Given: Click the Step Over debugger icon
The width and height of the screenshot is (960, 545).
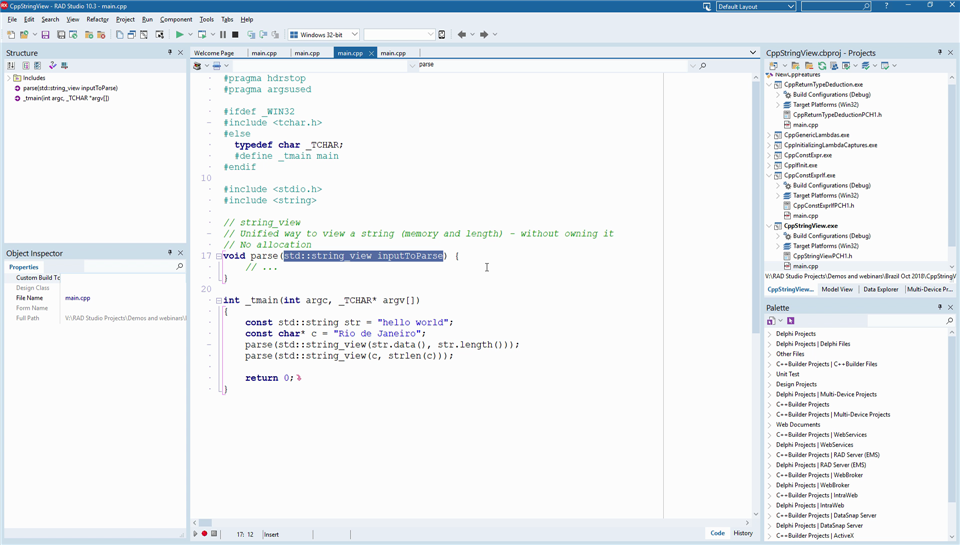Looking at the screenshot, I should (x=263, y=35).
